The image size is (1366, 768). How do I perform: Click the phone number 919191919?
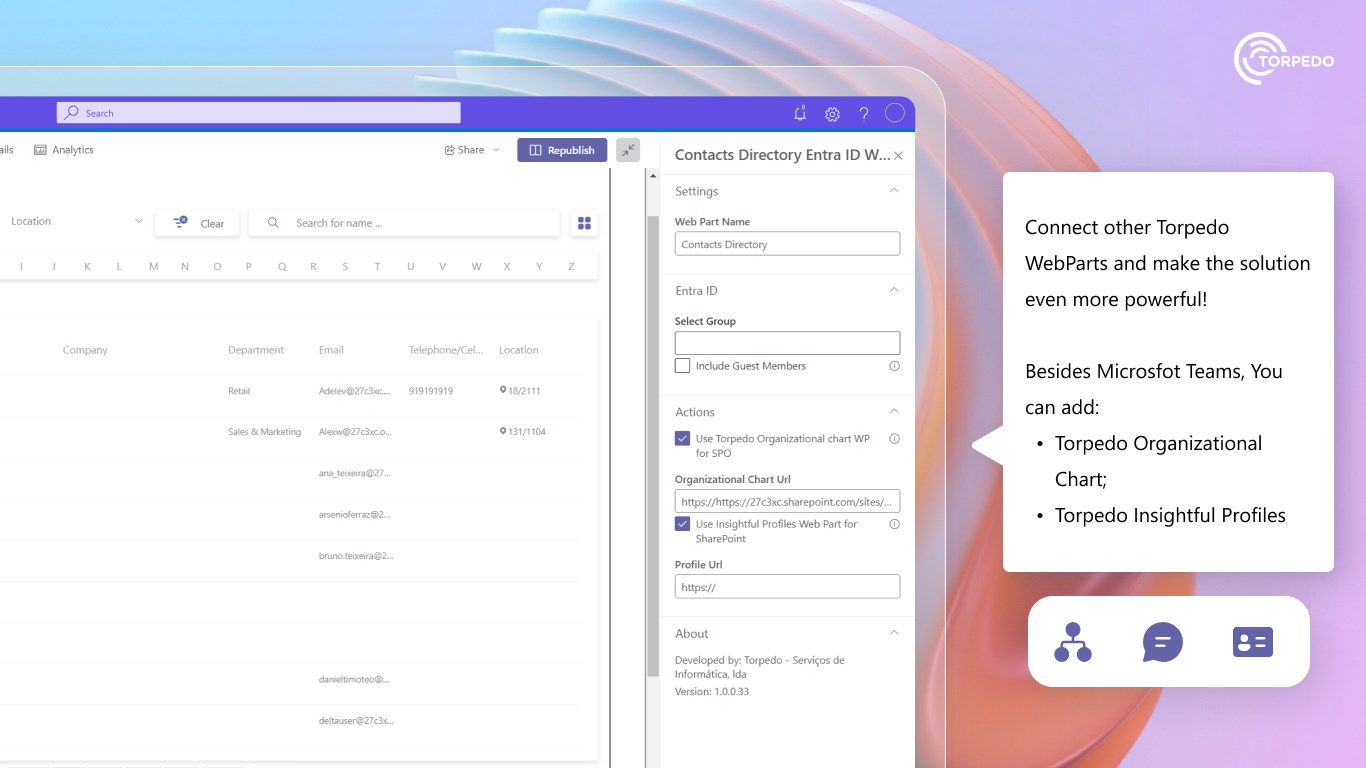coord(431,391)
